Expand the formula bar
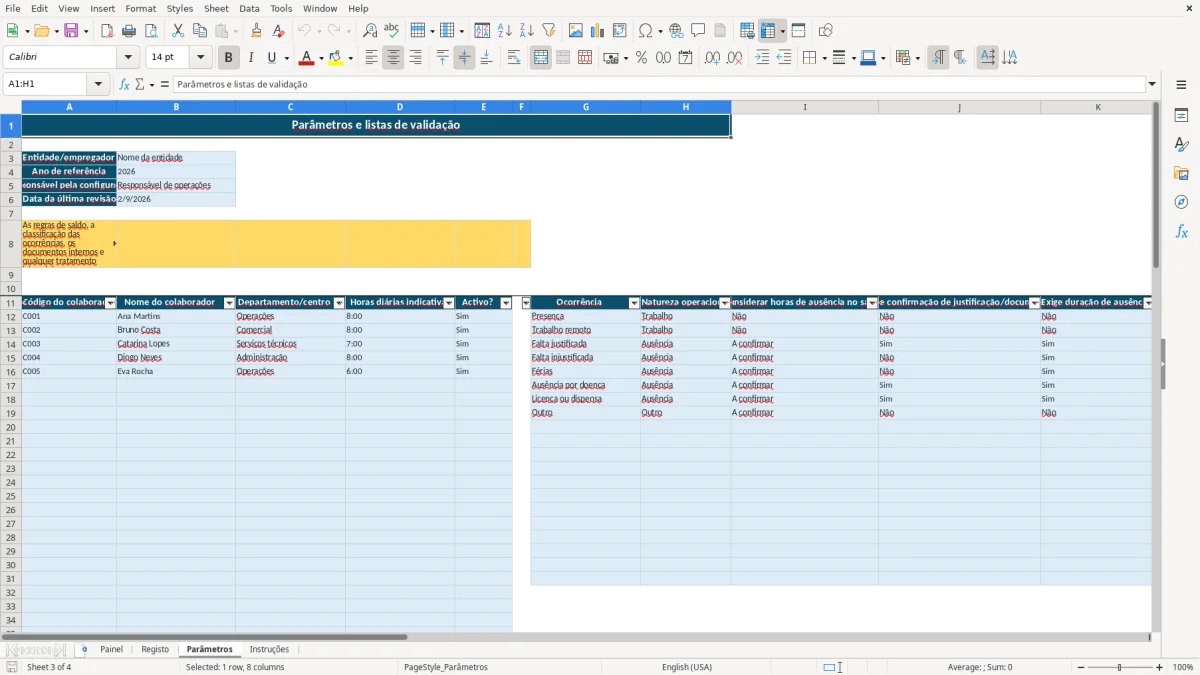This screenshot has width=1200, height=675. 1152,84
